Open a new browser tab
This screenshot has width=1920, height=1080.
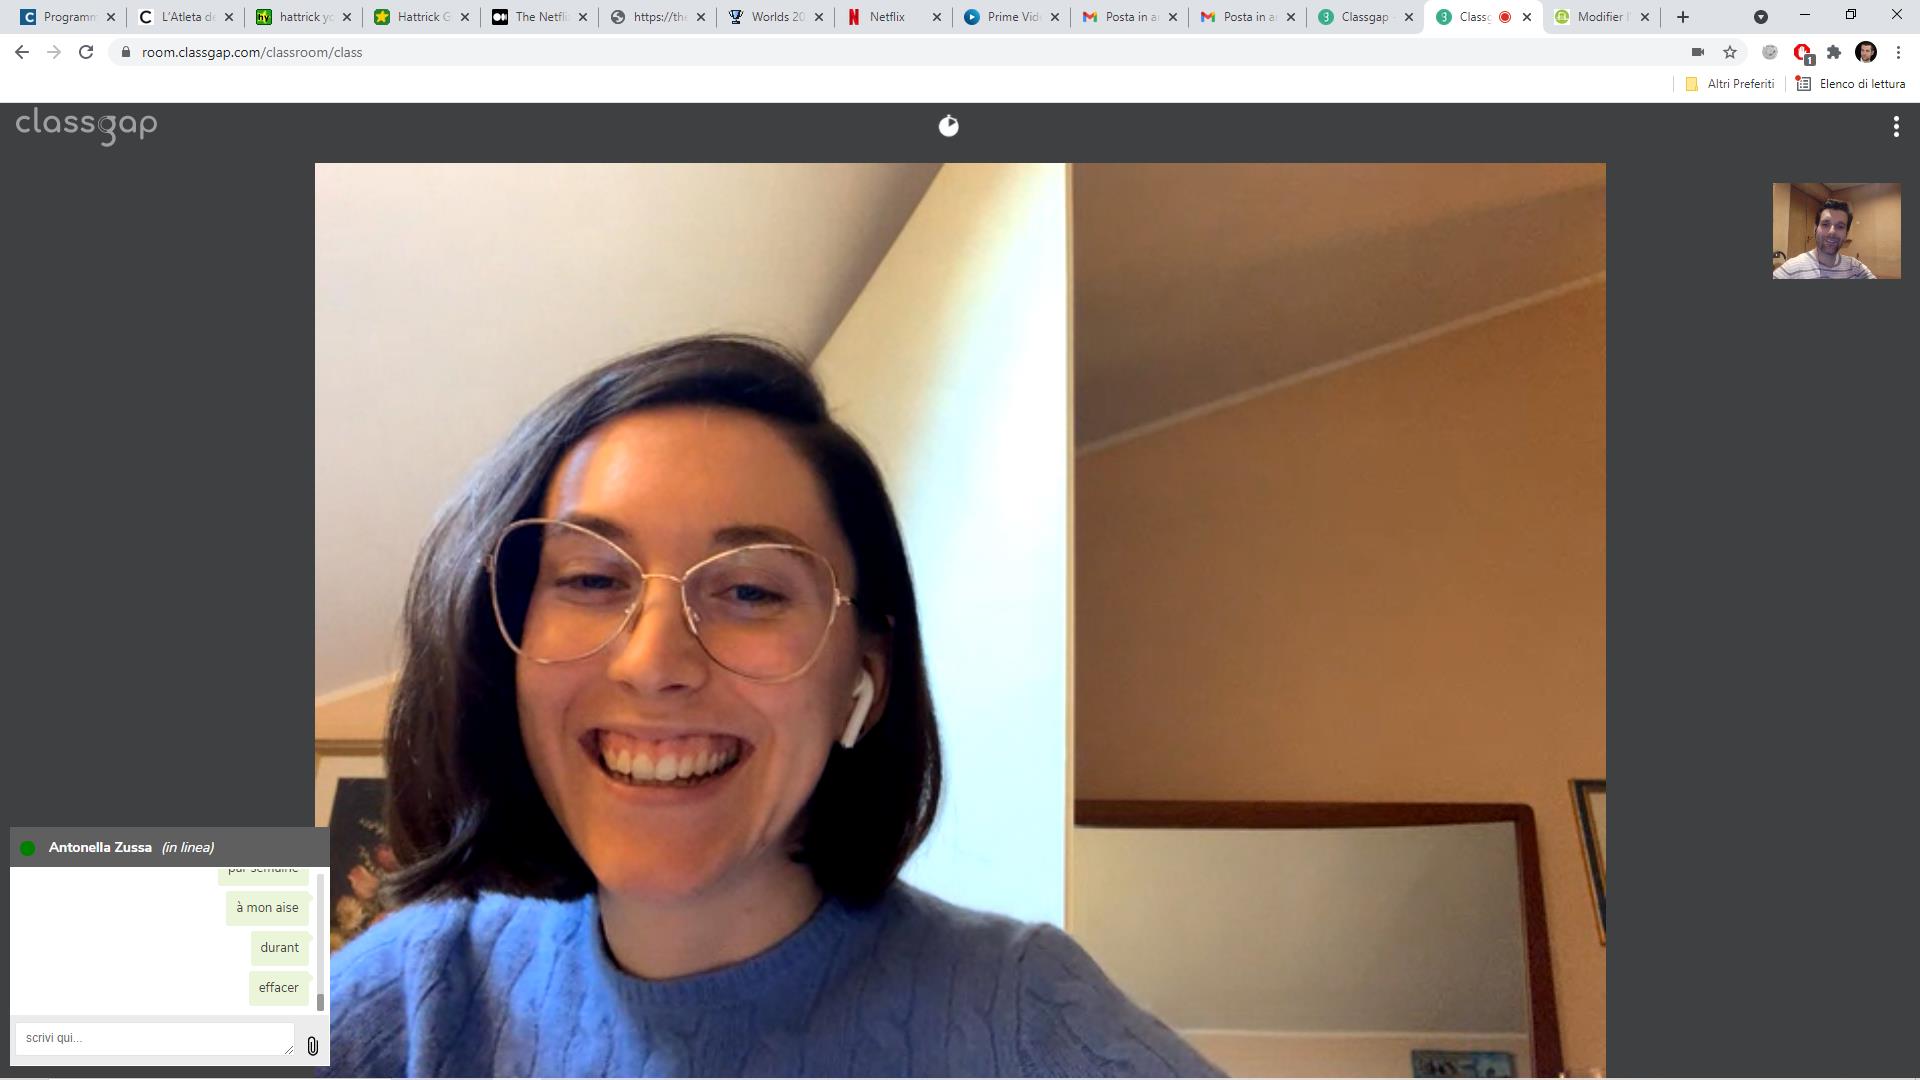[x=1683, y=17]
